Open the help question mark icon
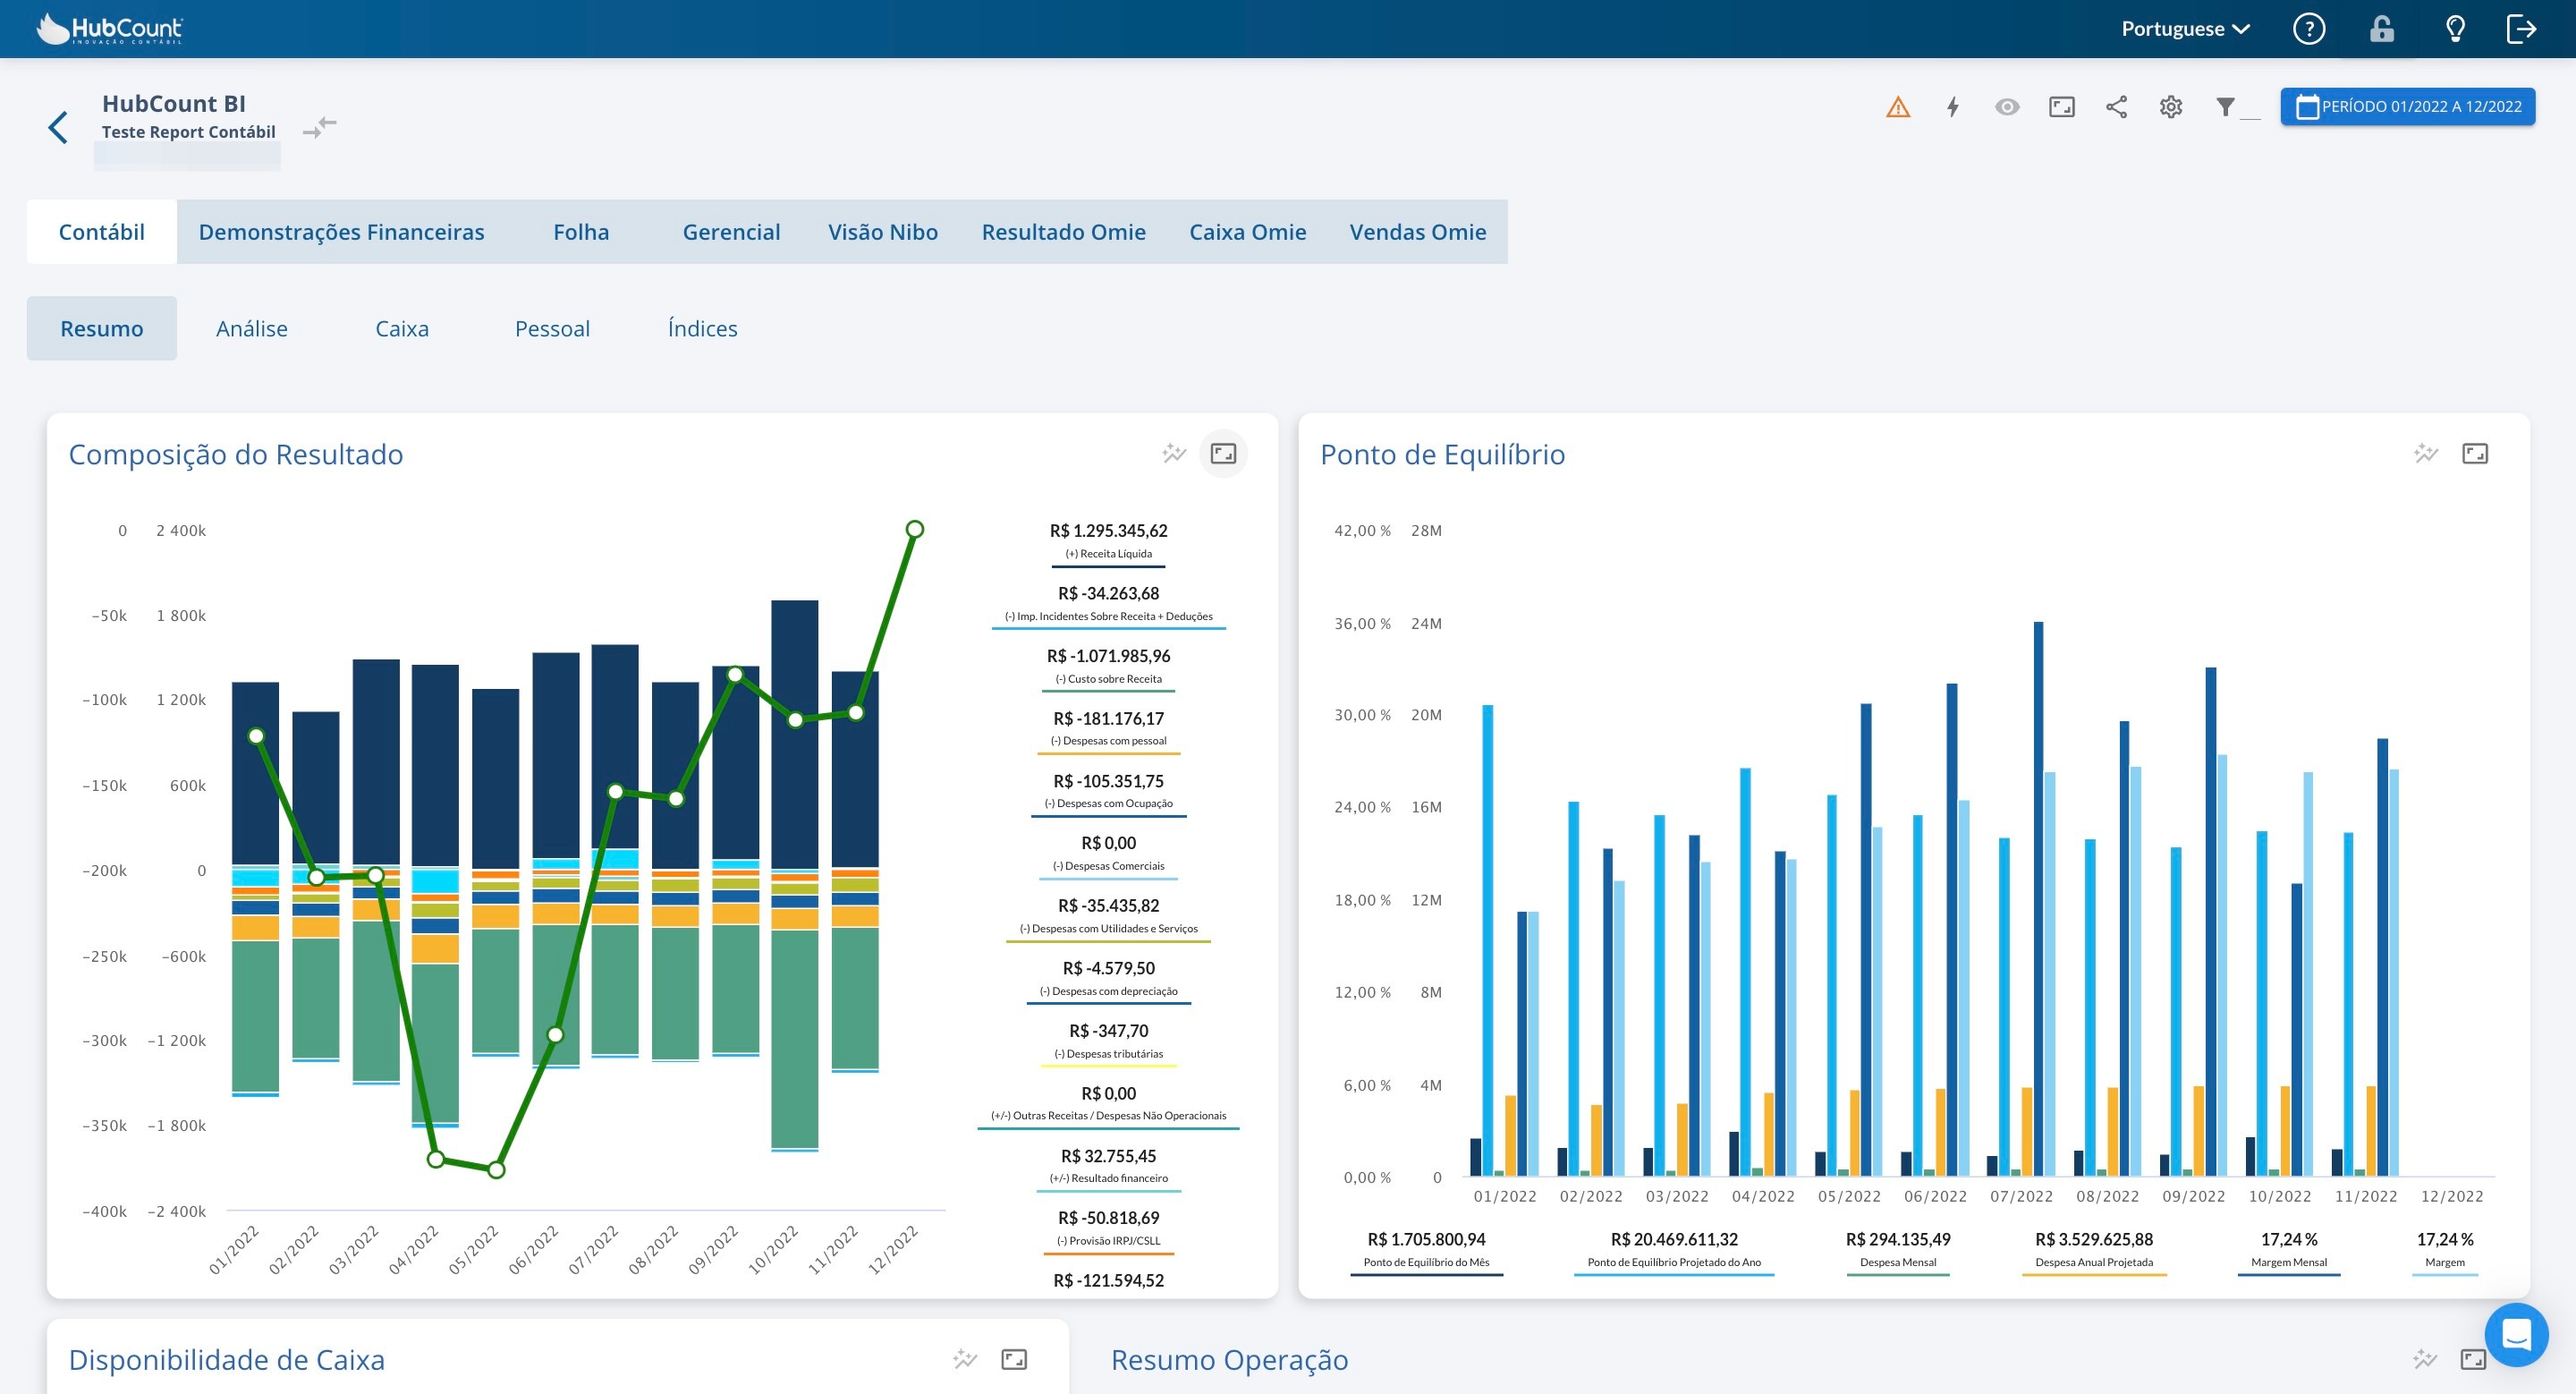The width and height of the screenshot is (2576, 1394). point(2308,29)
